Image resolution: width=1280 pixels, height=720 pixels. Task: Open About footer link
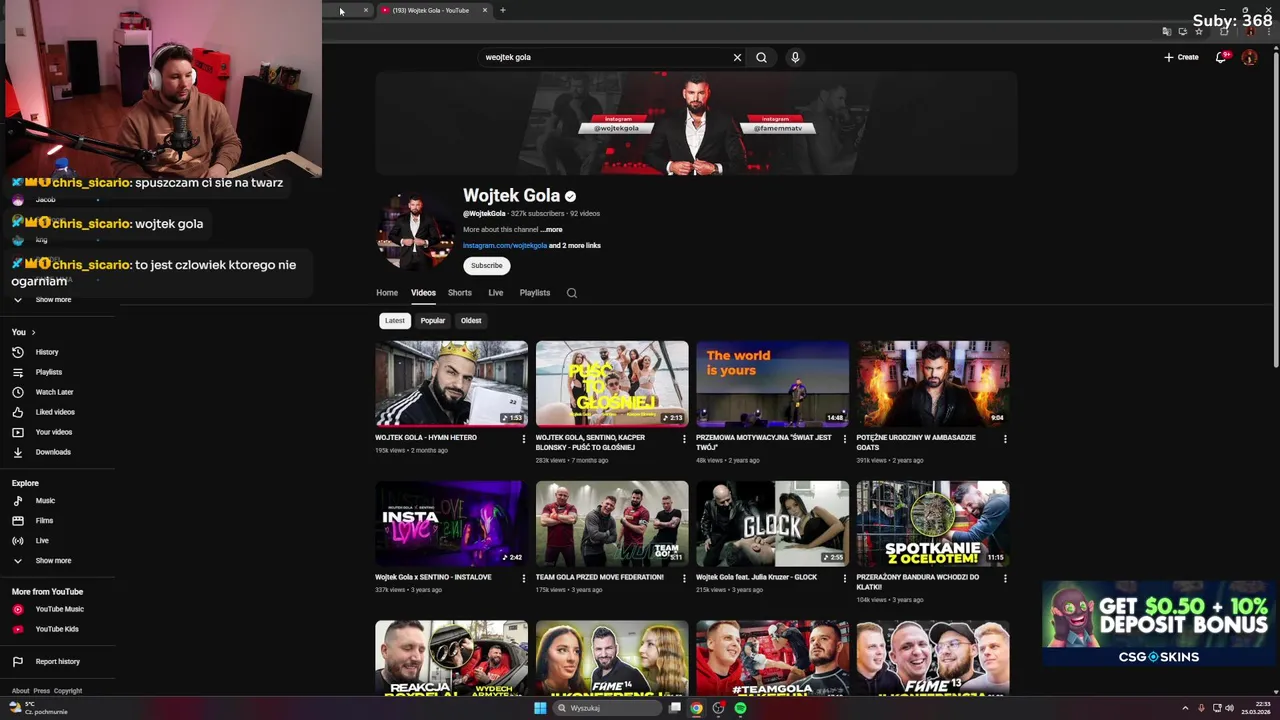pos(20,691)
